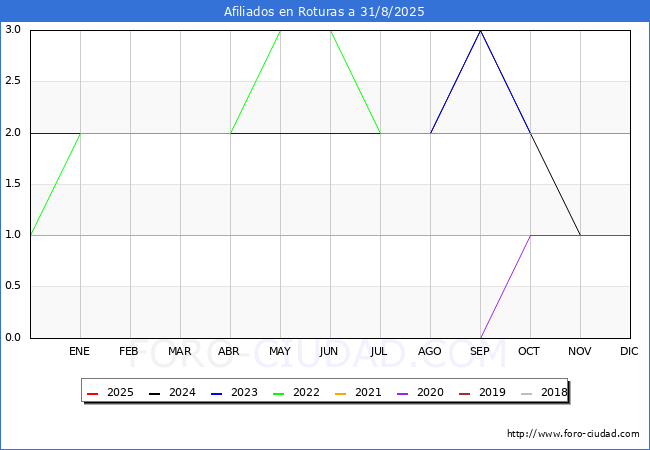650x450 pixels.
Task: Click the ABR month axis label
Action: (x=229, y=351)
